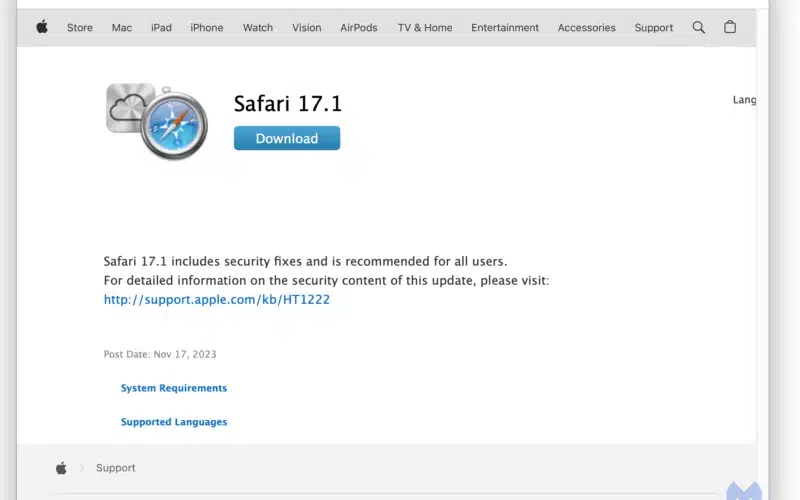
Task: Open the shopping bag icon
Action: click(x=730, y=27)
